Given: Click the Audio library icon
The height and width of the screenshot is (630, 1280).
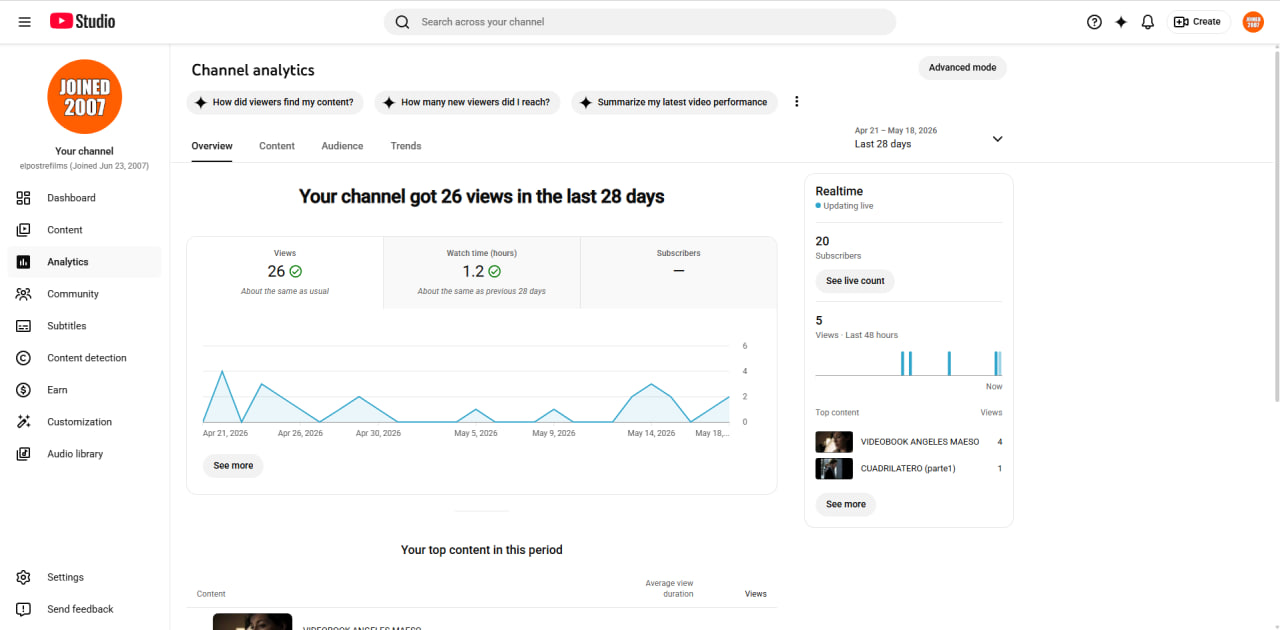Looking at the screenshot, I should click(x=24, y=454).
